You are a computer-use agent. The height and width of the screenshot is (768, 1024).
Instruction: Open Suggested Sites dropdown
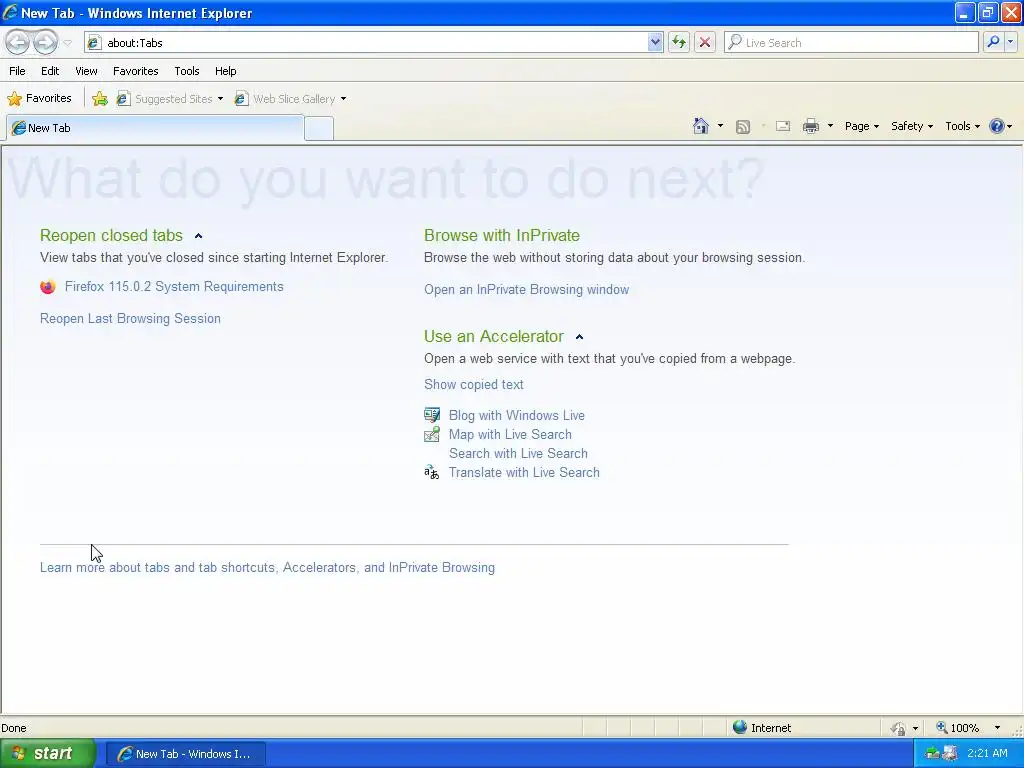(170, 99)
